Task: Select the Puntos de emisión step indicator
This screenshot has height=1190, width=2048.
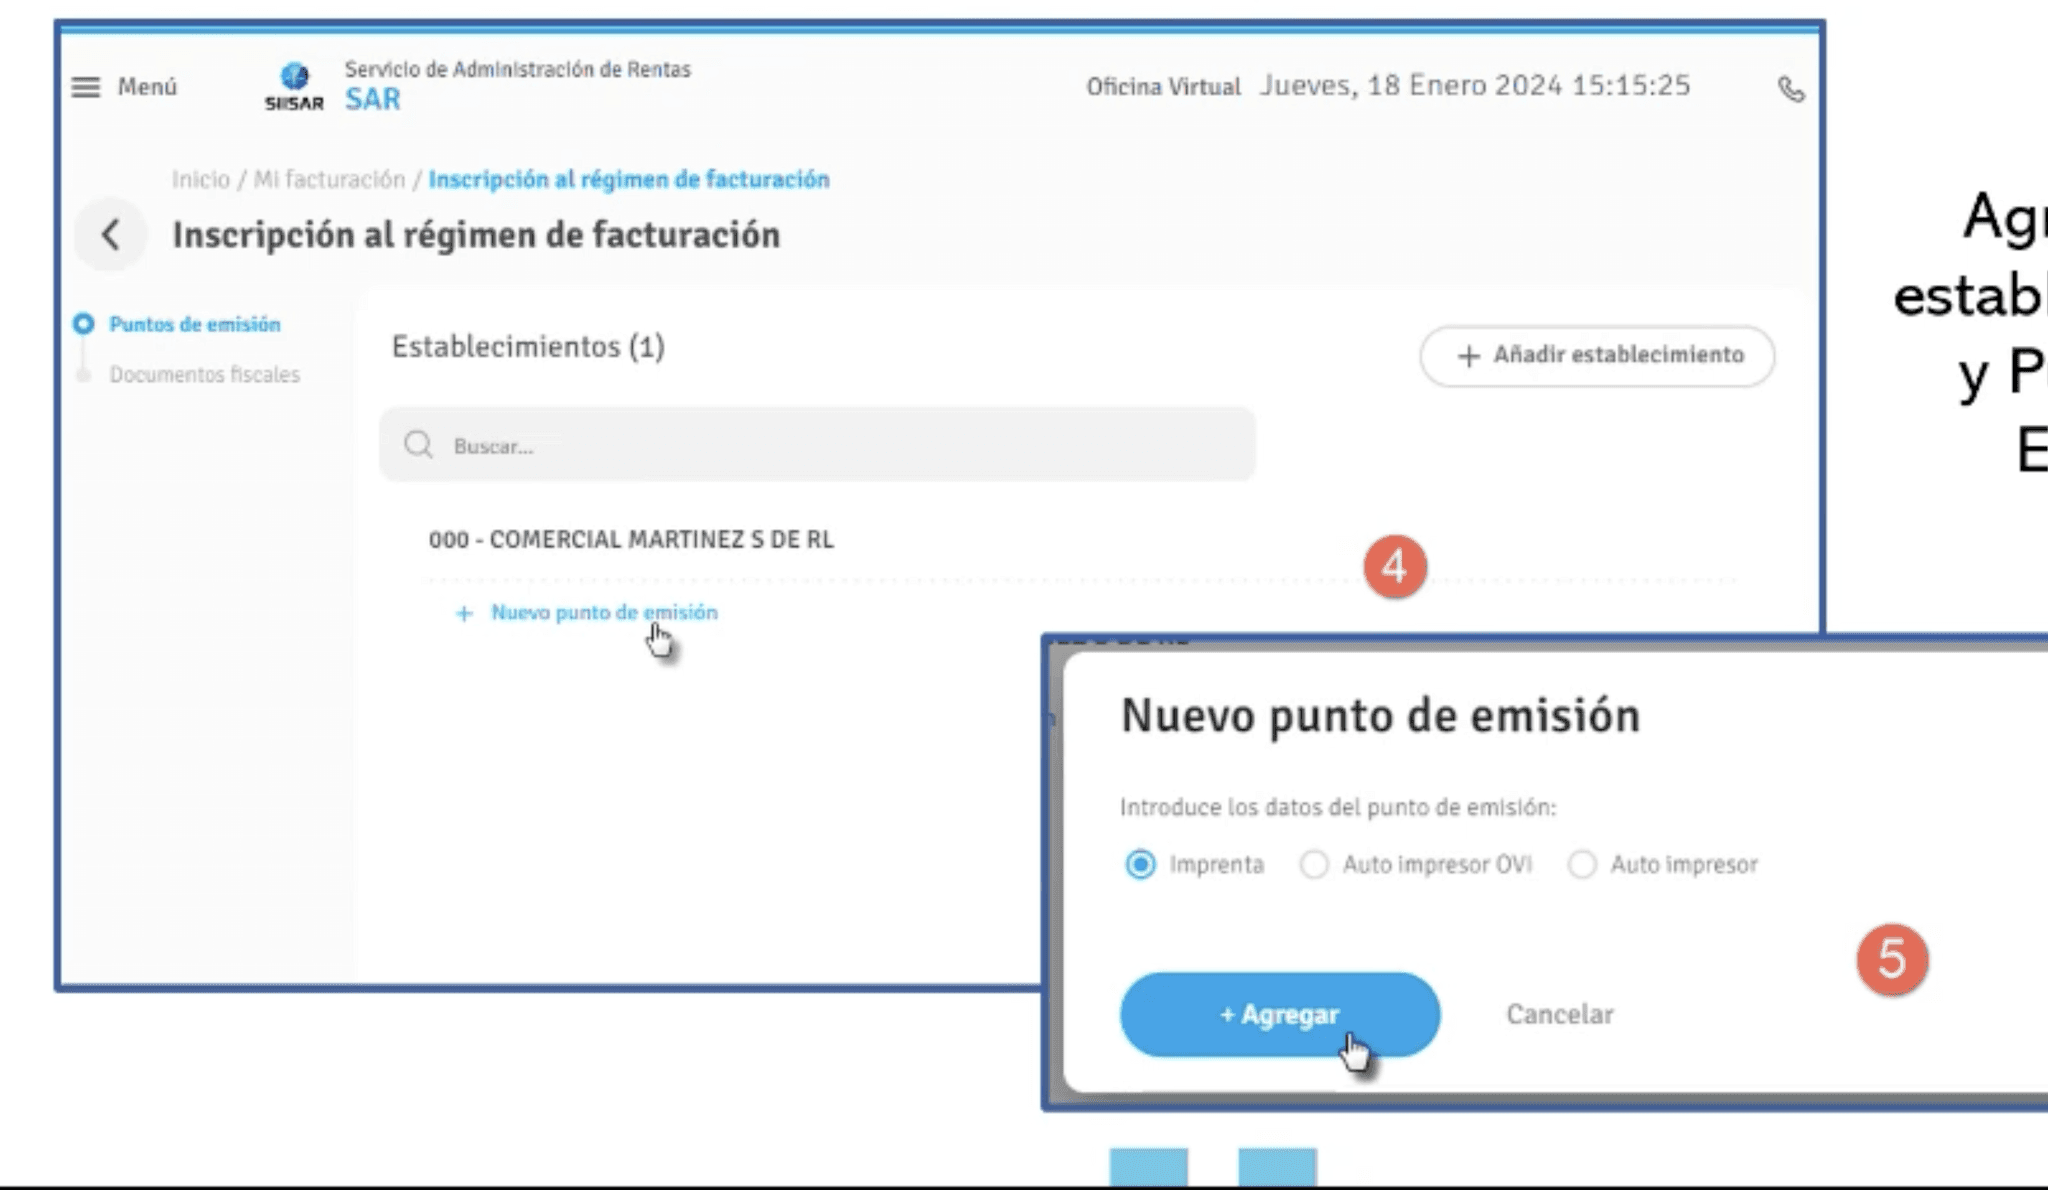Action: 195,324
